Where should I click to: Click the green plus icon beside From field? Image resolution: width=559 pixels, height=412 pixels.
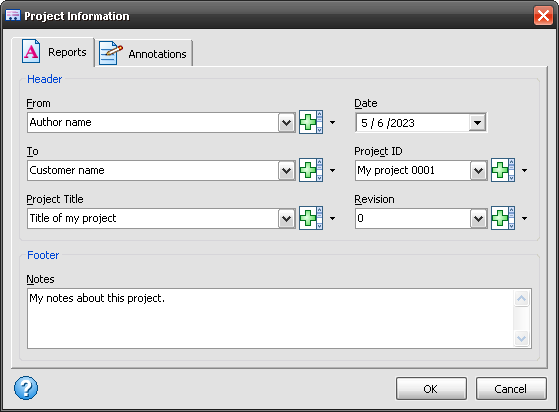point(311,122)
